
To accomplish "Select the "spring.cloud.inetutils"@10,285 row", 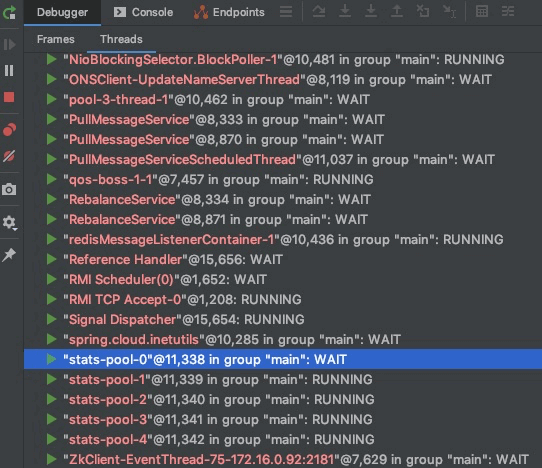I will tap(283, 340).
